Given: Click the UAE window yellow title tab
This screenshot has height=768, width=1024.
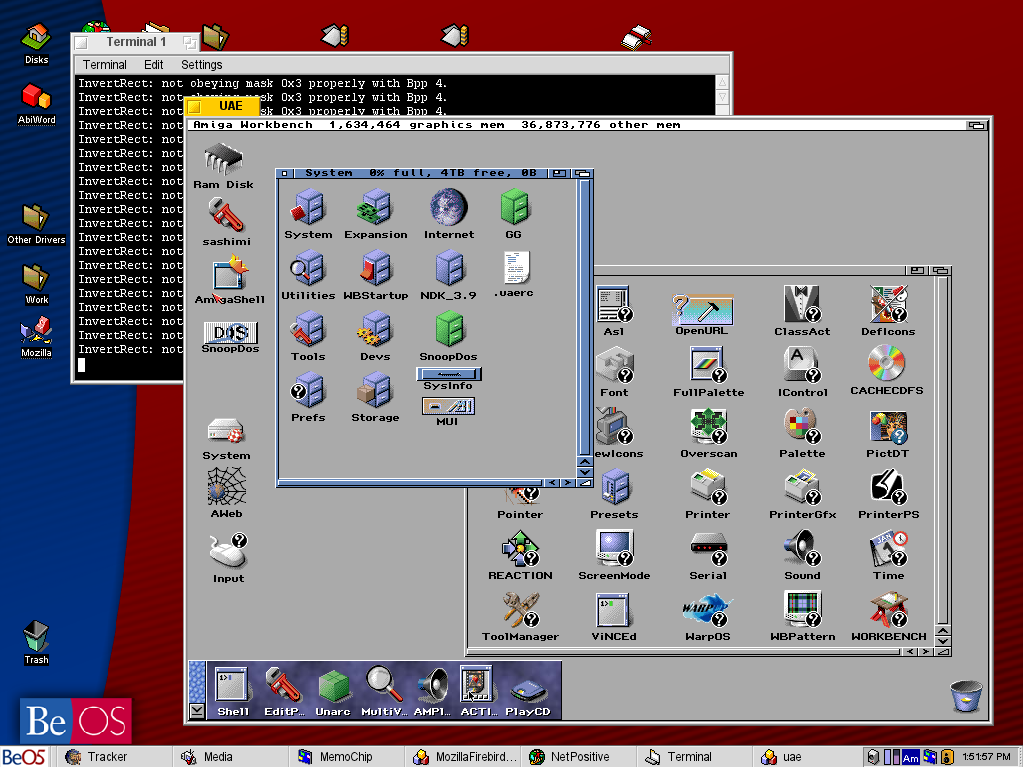Looking at the screenshot, I should 223,106.
